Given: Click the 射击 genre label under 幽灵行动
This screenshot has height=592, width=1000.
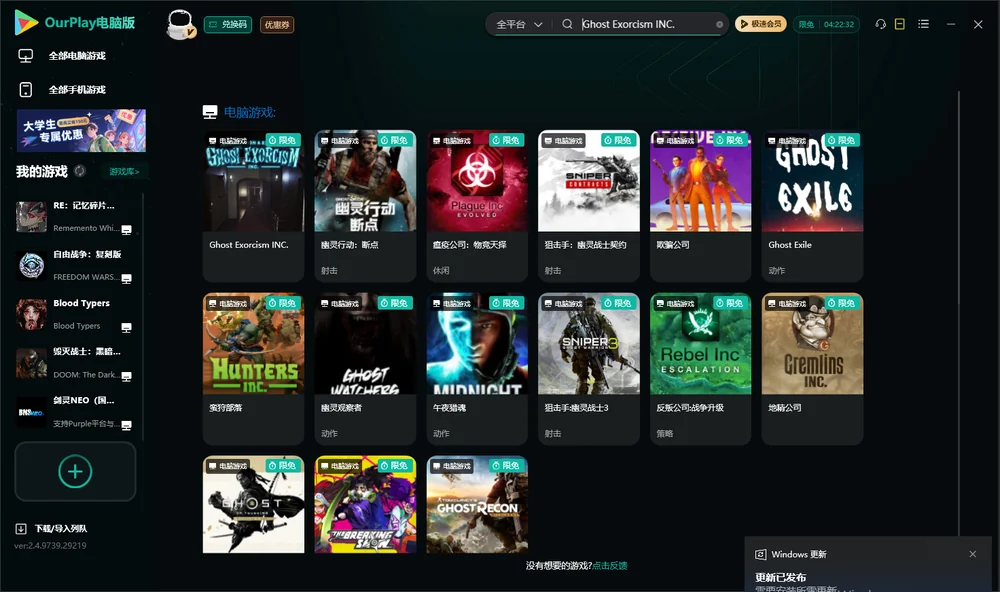Looking at the screenshot, I should pyautogui.click(x=329, y=270).
